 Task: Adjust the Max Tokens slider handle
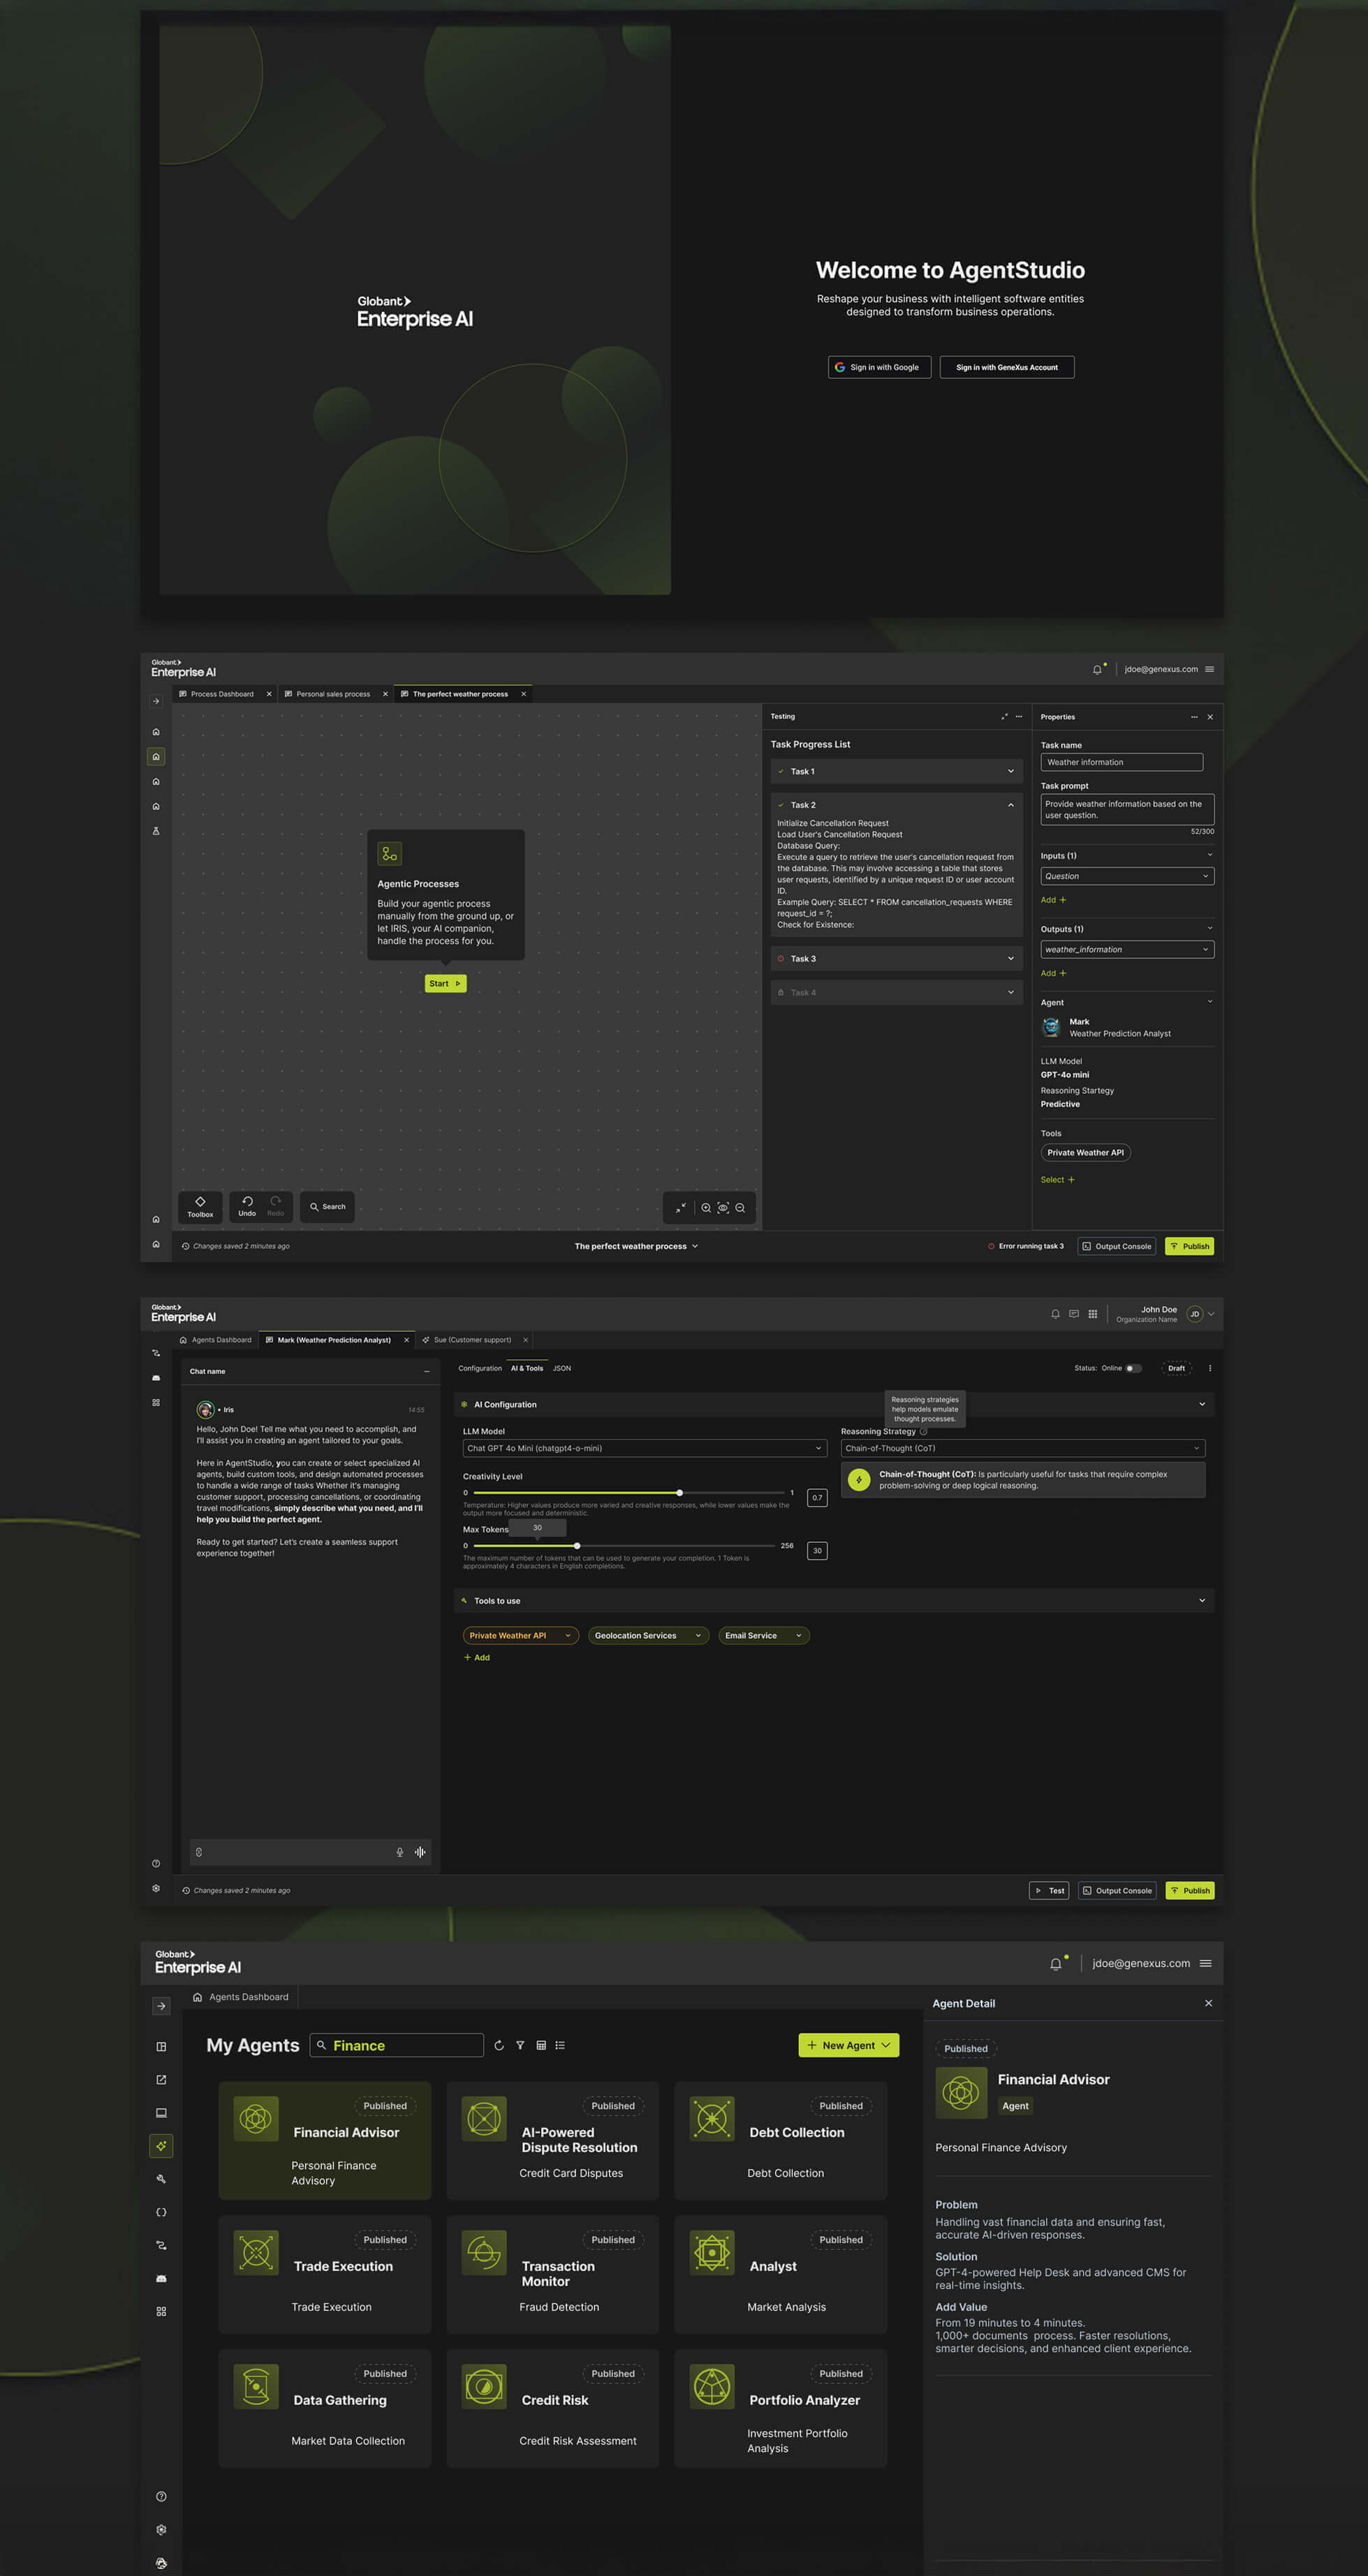[x=577, y=1546]
